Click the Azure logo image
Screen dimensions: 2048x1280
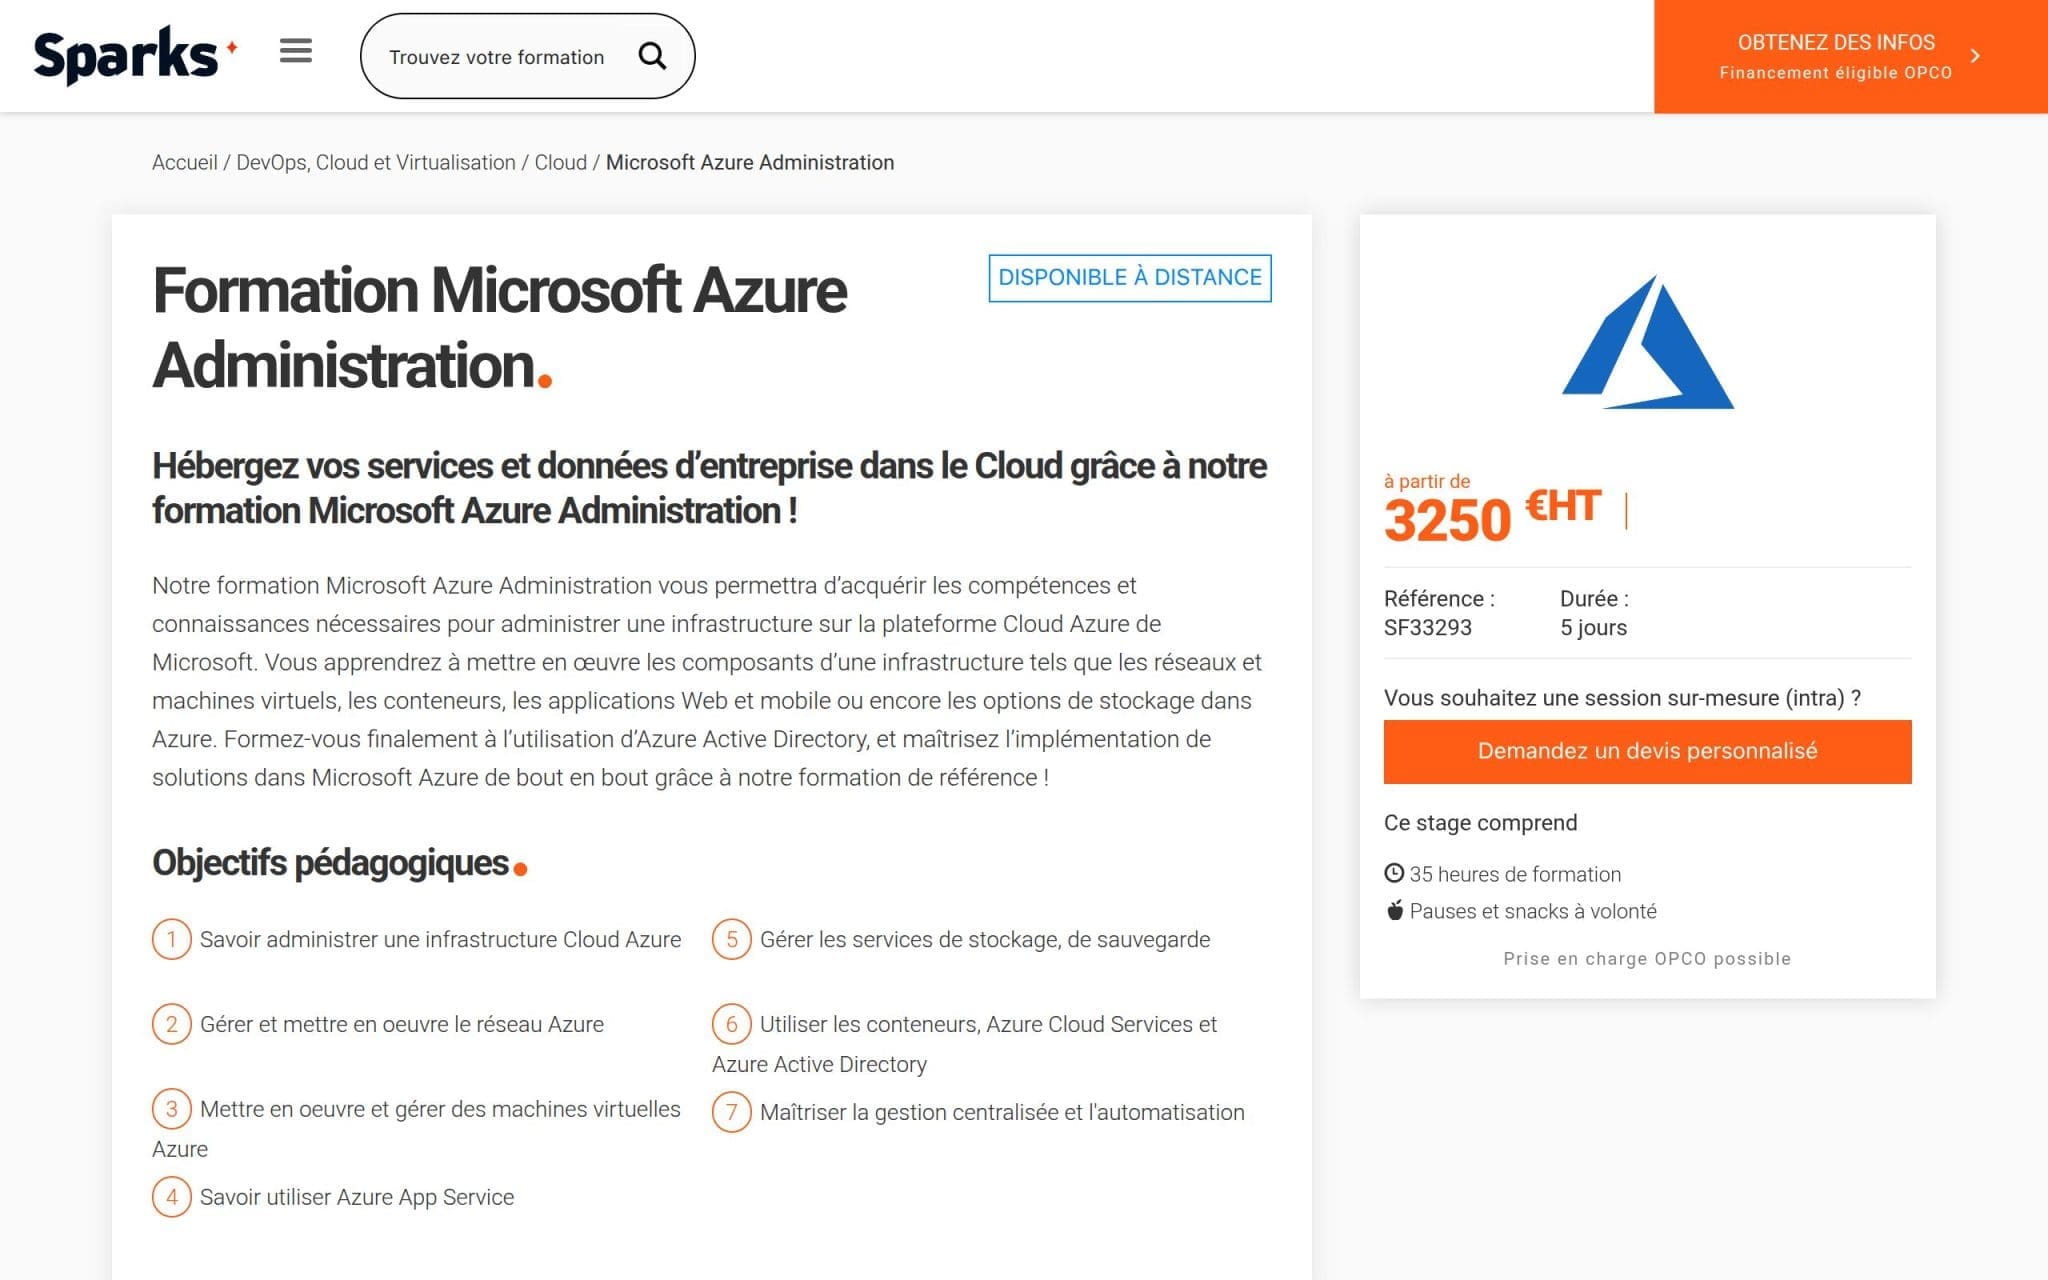click(x=1648, y=342)
